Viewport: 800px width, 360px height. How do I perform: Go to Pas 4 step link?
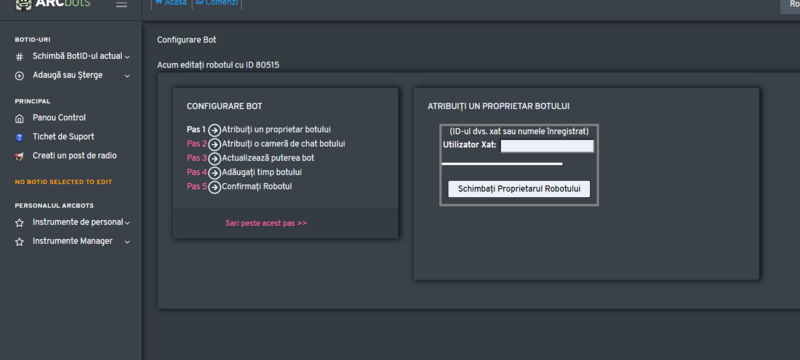(x=197, y=172)
